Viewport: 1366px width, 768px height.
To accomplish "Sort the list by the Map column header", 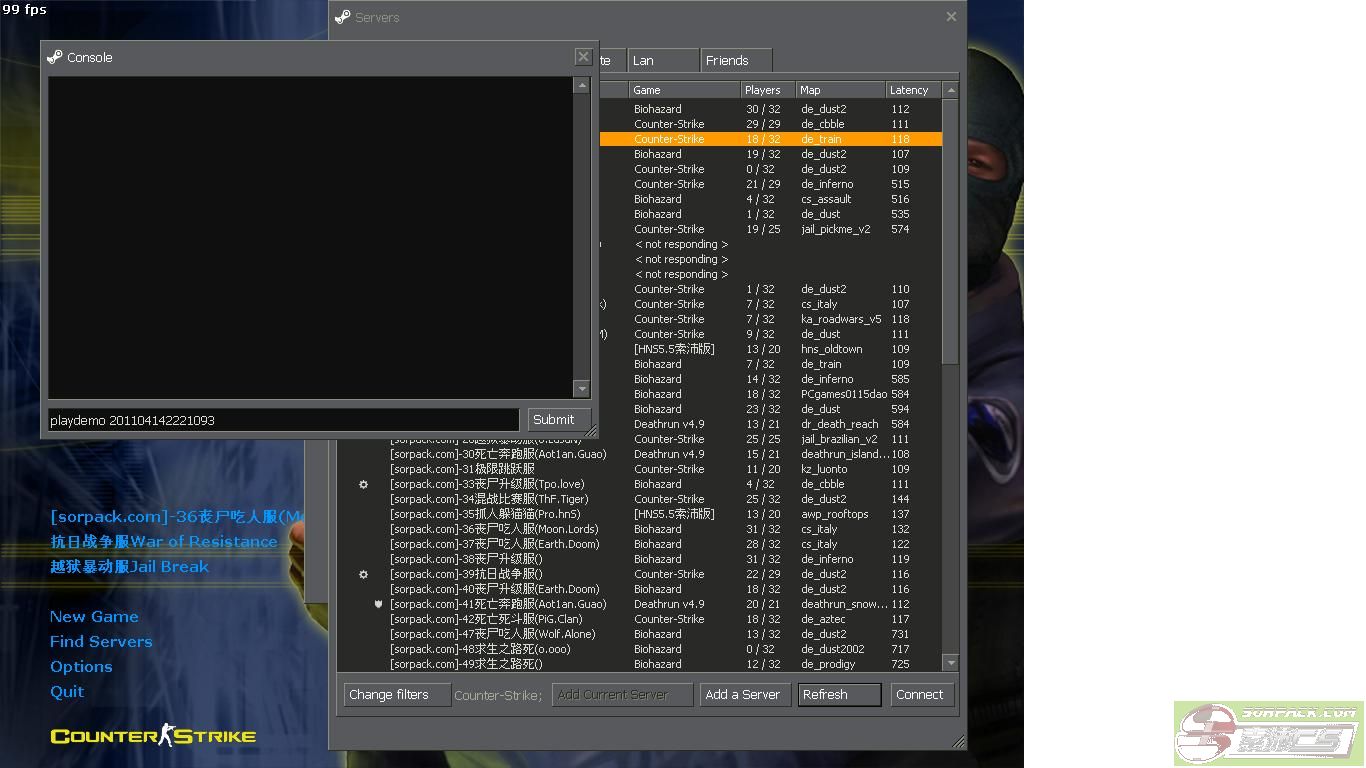I will click(838, 90).
